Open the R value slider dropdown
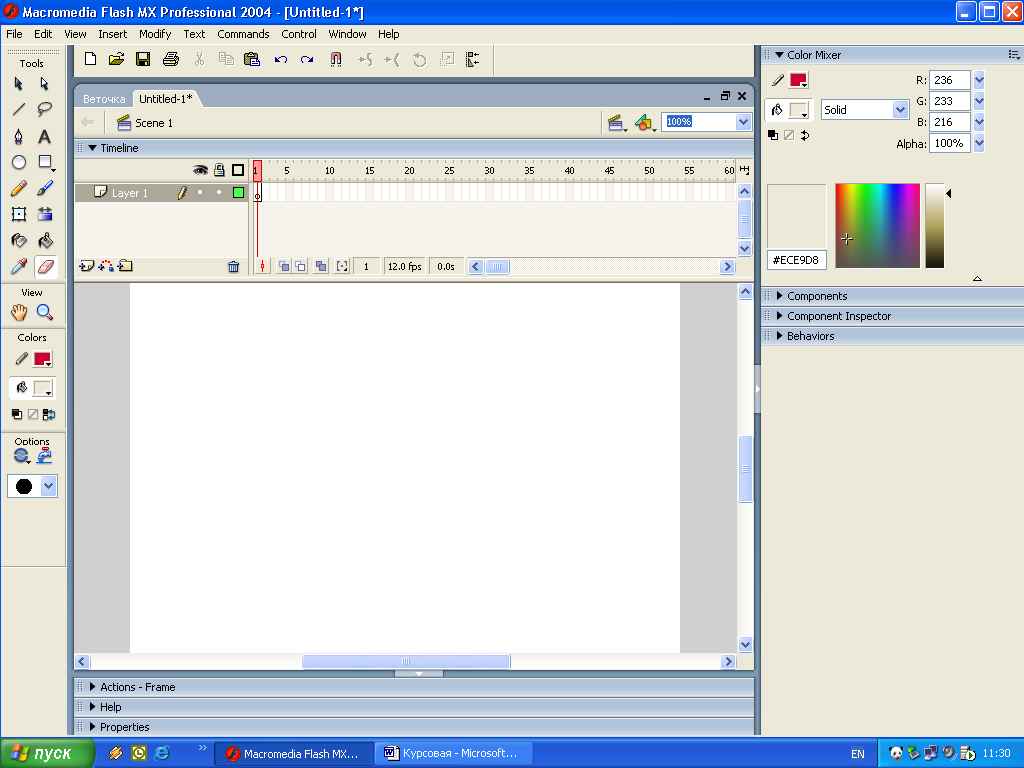 pos(979,80)
